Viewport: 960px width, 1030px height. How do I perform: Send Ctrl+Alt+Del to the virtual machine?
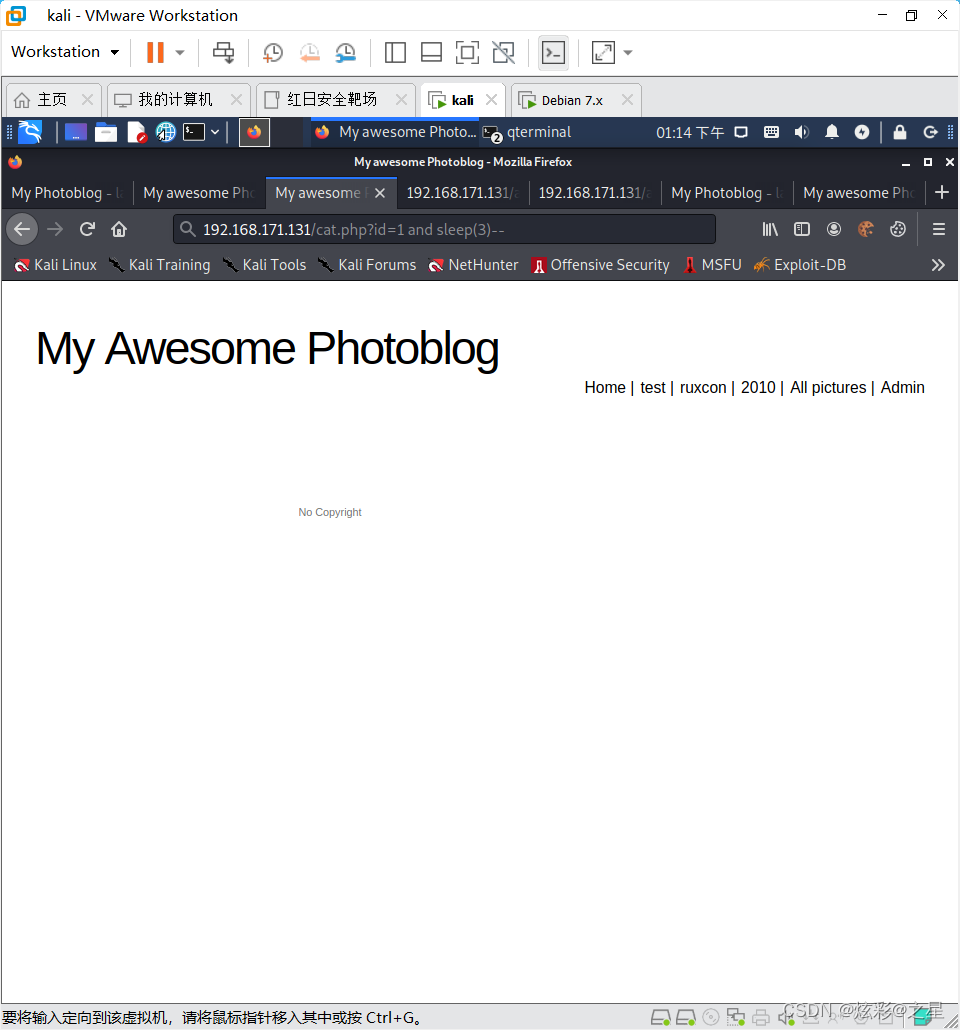point(223,53)
